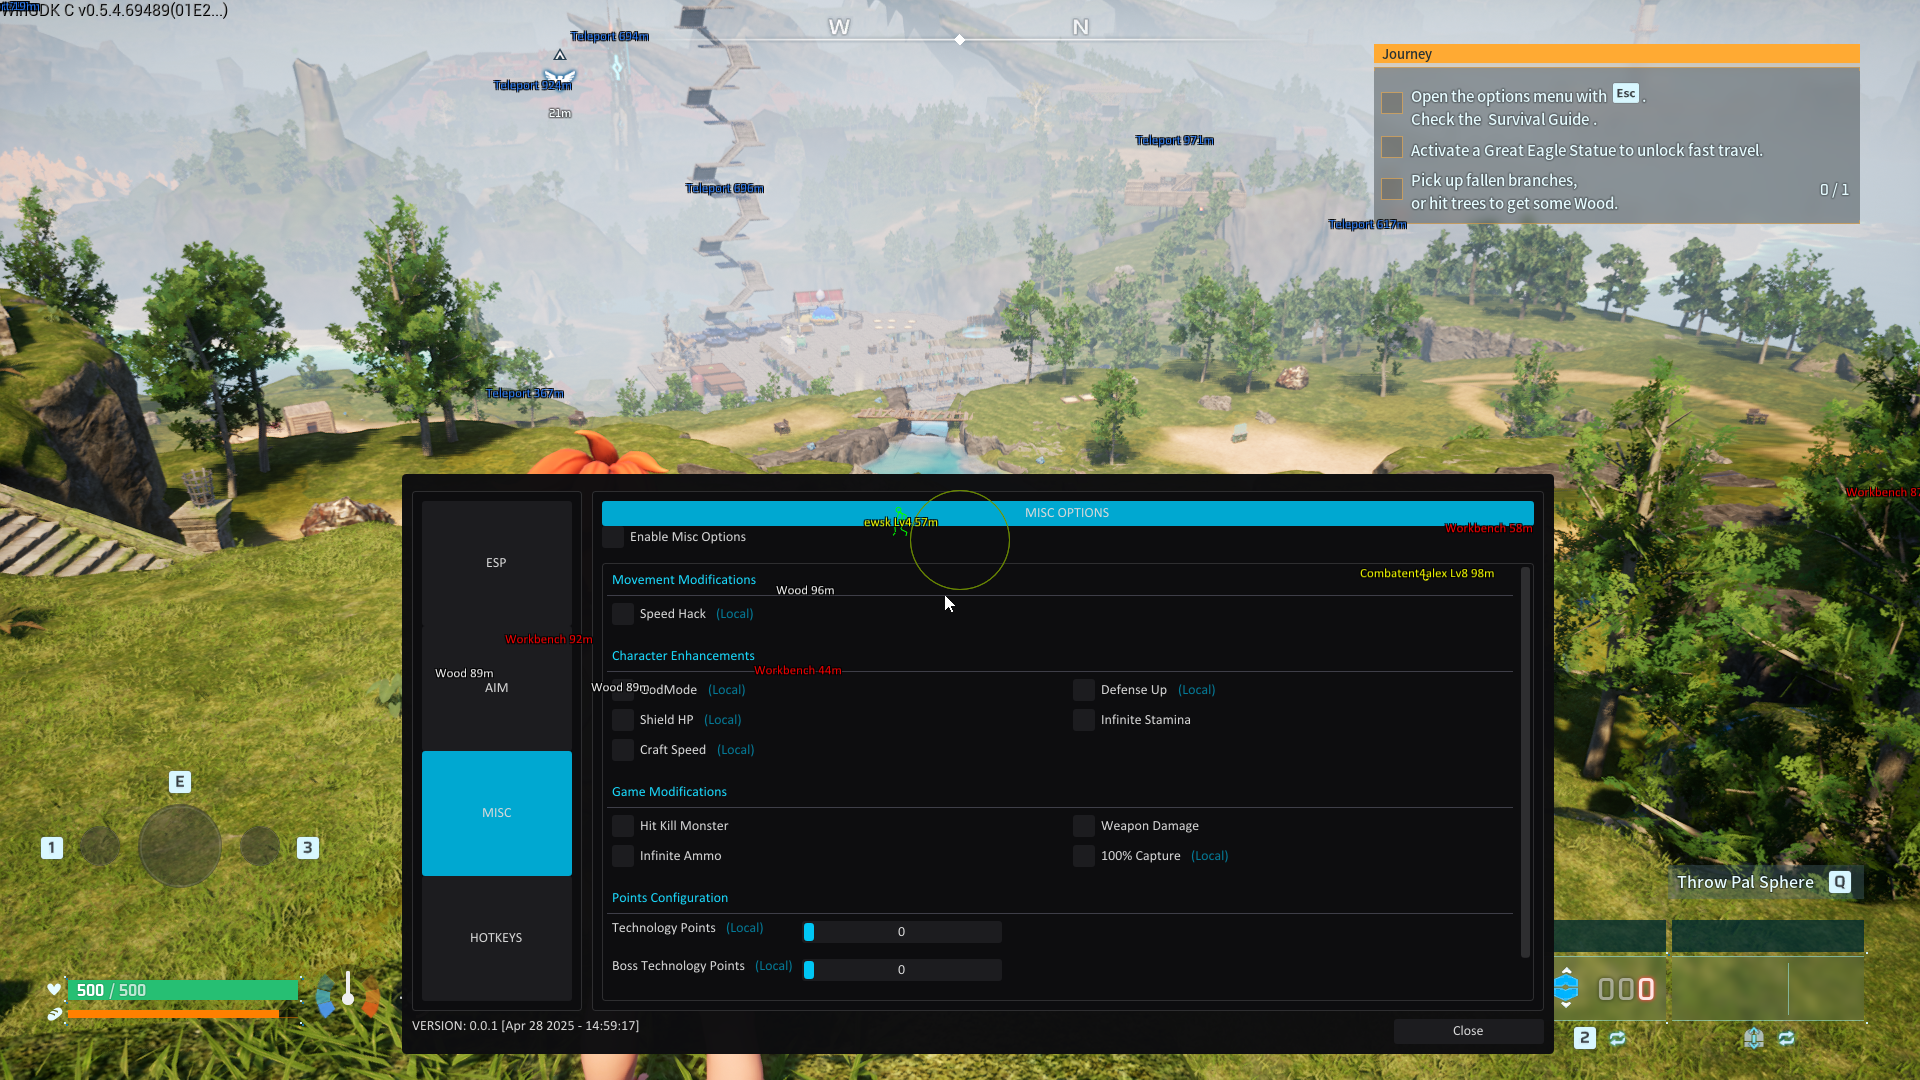Screen dimensions: 1920x1080
Task: Toggle Weapon Damage checkbox
Action: pyautogui.click(x=1084, y=826)
